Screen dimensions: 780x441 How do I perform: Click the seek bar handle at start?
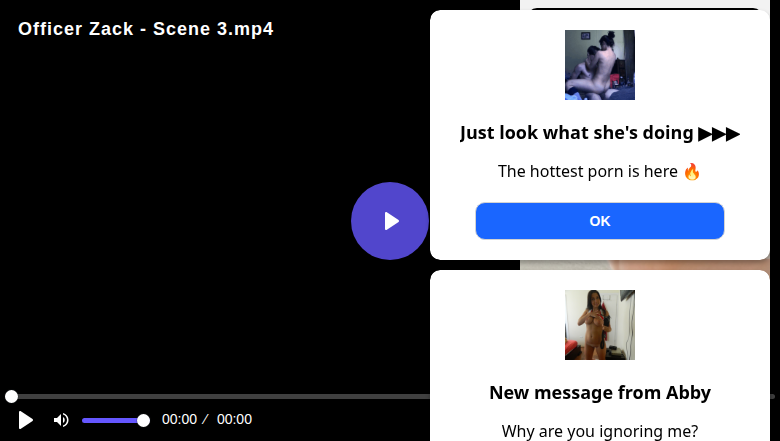click(11, 397)
